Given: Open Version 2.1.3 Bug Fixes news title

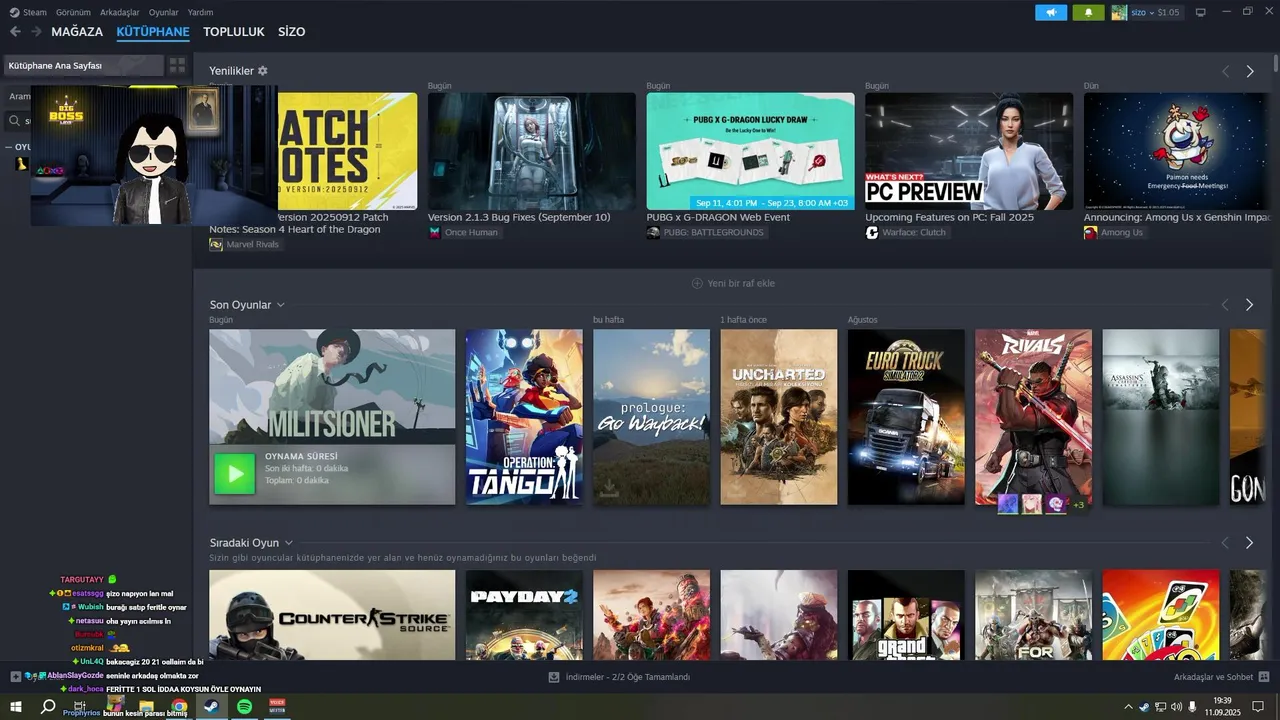Looking at the screenshot, I should click(x=519, y=217).
